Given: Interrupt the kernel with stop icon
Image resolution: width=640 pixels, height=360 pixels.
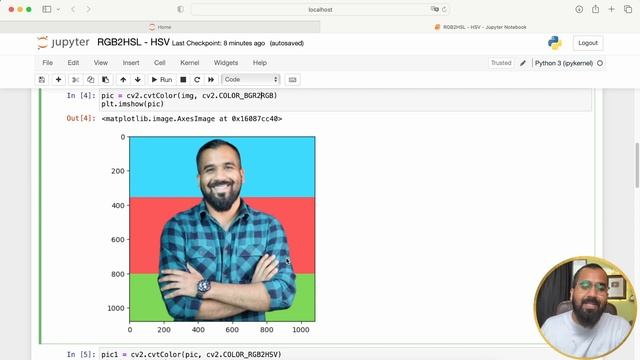Looking at the screenshot, I should click(183, 80).
